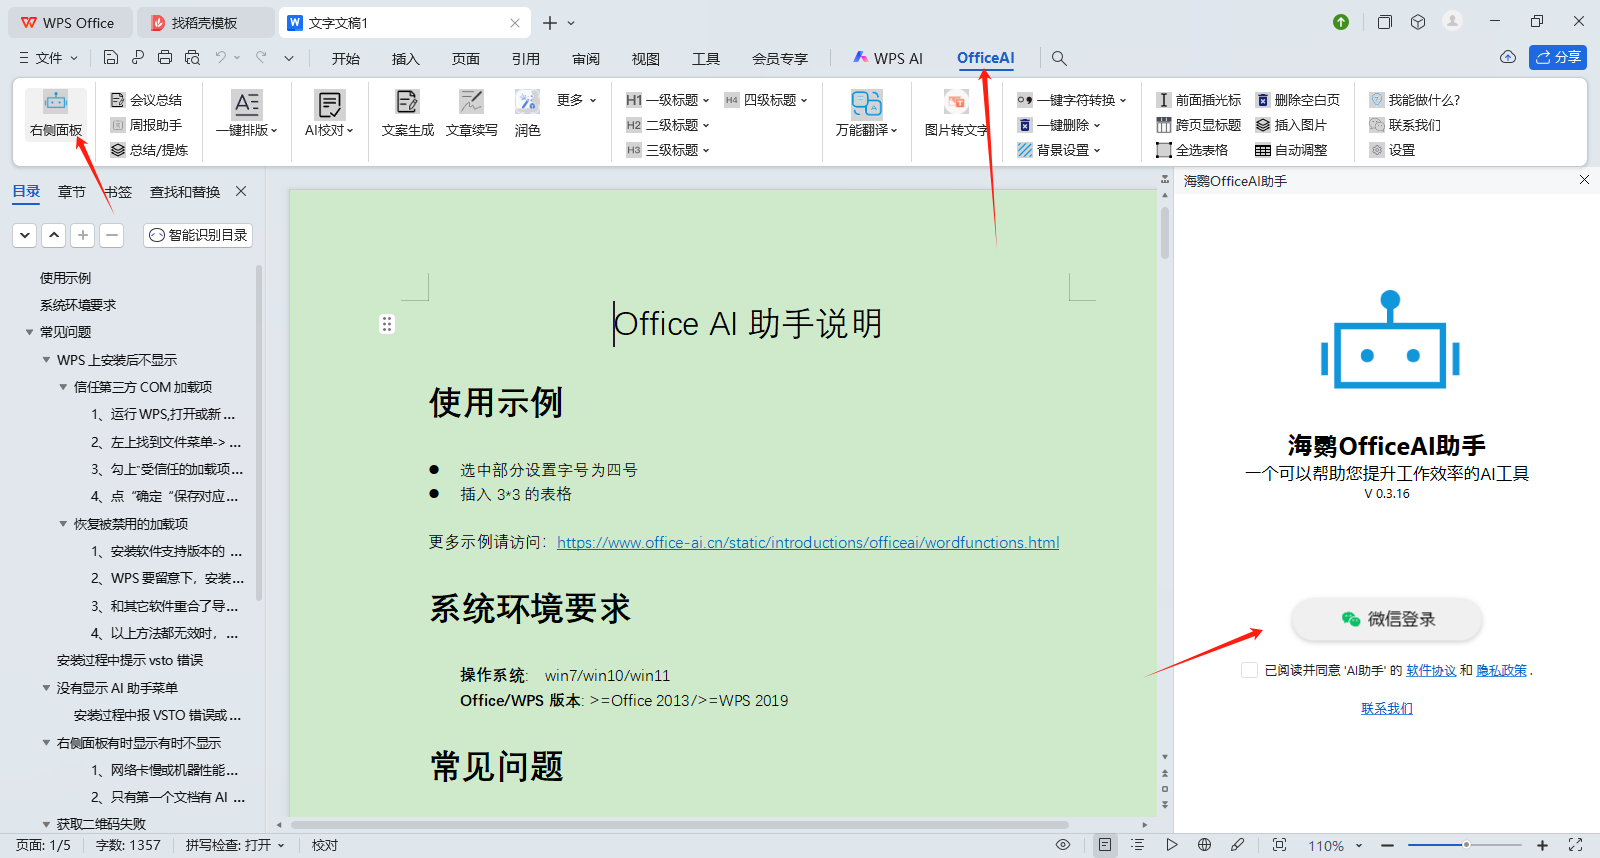Click 智能识别目录 button

tap(198, 235)
